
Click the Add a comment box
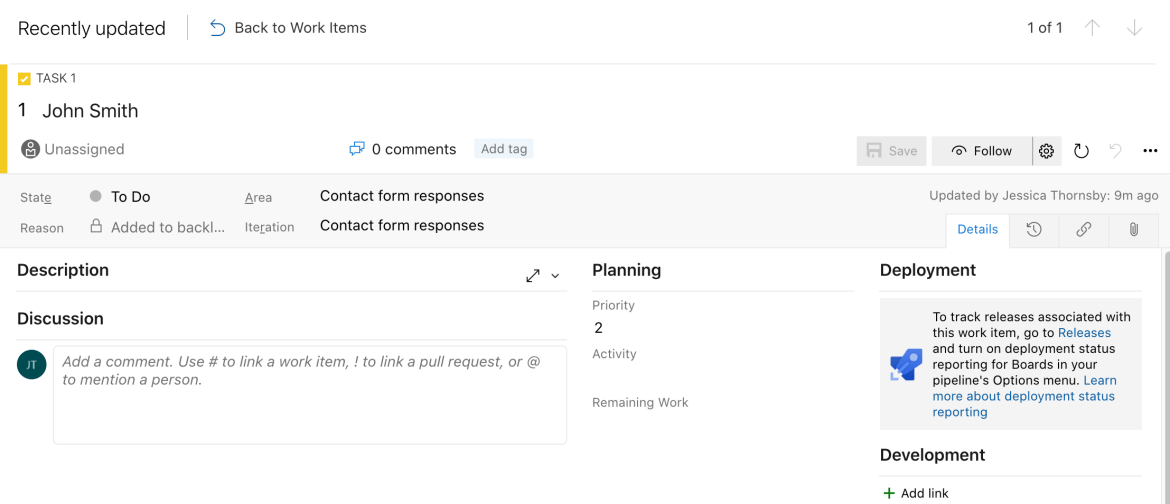coord(310,394)
